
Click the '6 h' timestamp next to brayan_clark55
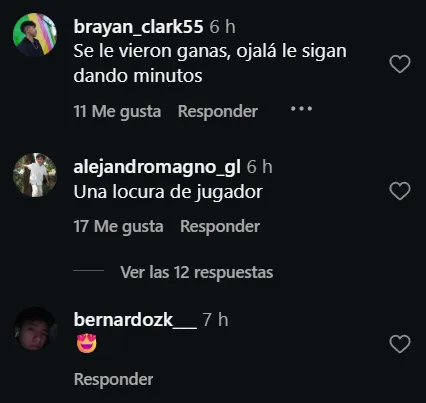pyautogui.click(x=222, y=27)
